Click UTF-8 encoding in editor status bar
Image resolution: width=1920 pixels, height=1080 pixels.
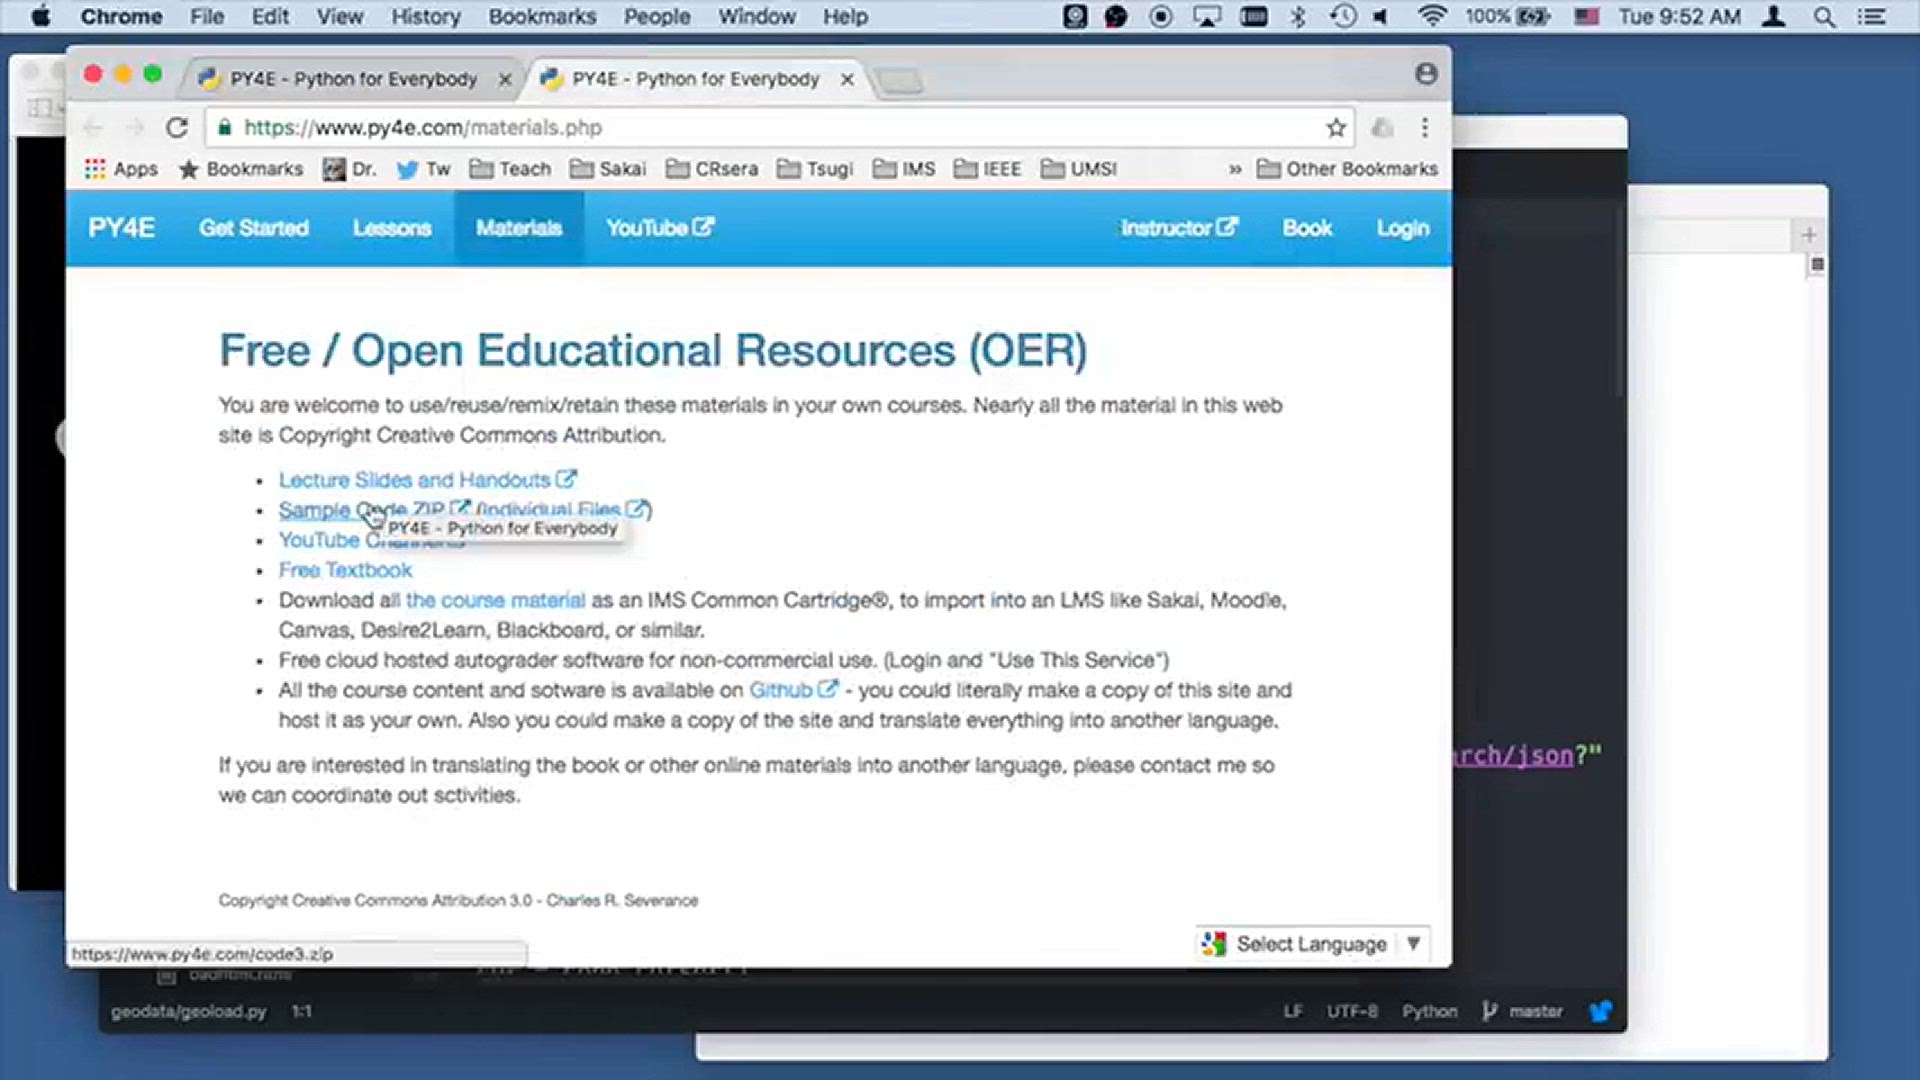(x=1352, y=1011)
